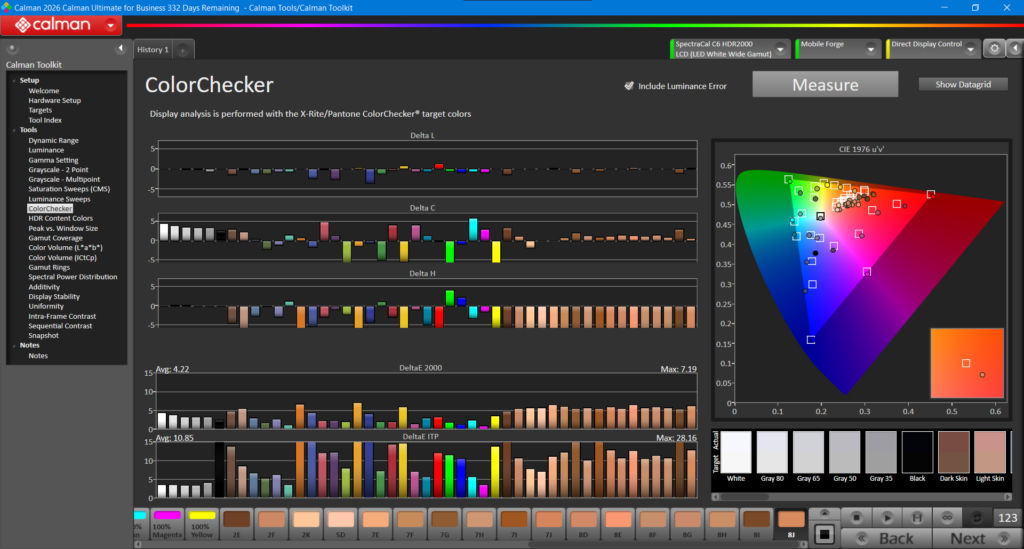Select the ColorChecker tool in sidebar
The width and height of the screenshot is (1024, 549).
click(50, 208)
